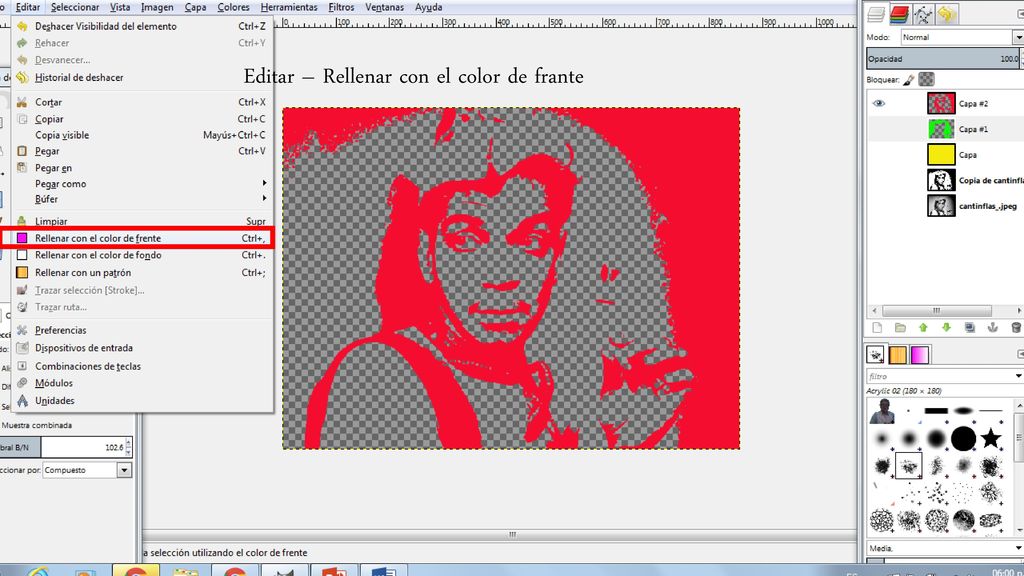1024x576 pixels.
Task: Select the large solid black circle brush
Action: tap(963, 439)
